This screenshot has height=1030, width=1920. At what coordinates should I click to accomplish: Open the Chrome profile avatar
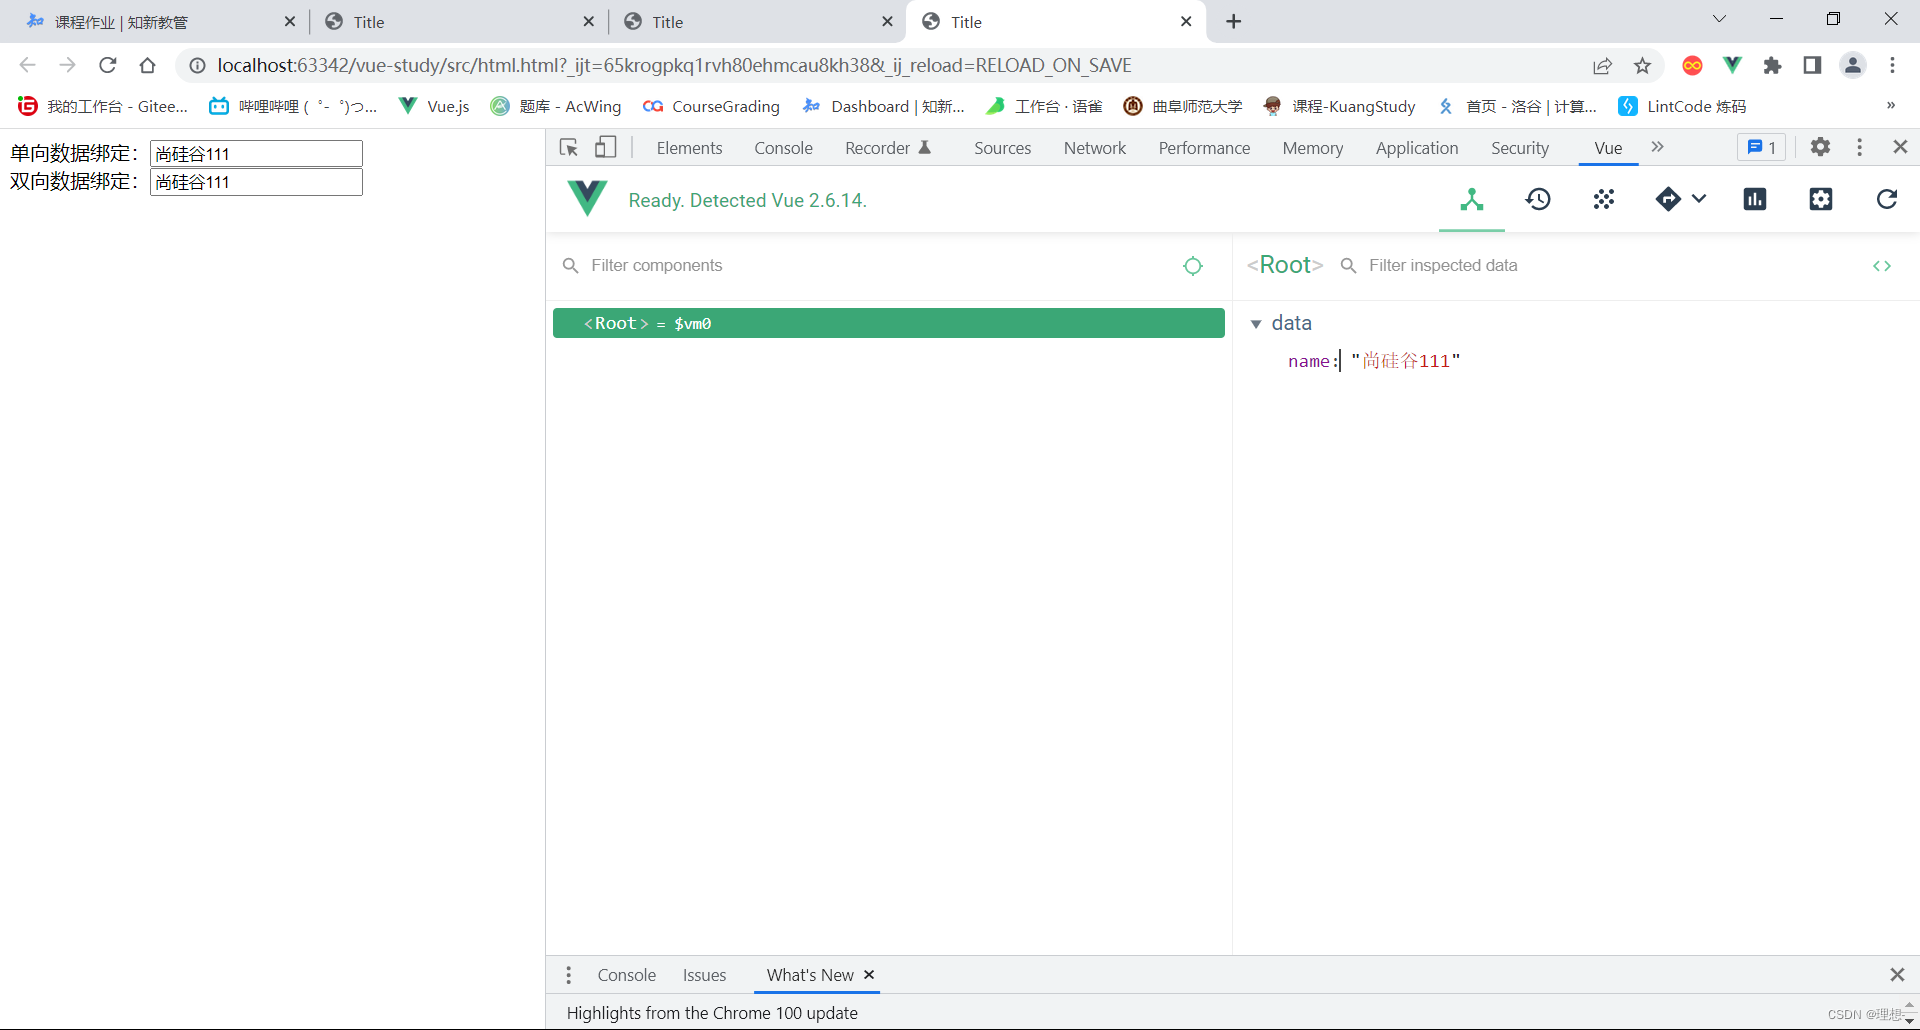[1852, 65]
